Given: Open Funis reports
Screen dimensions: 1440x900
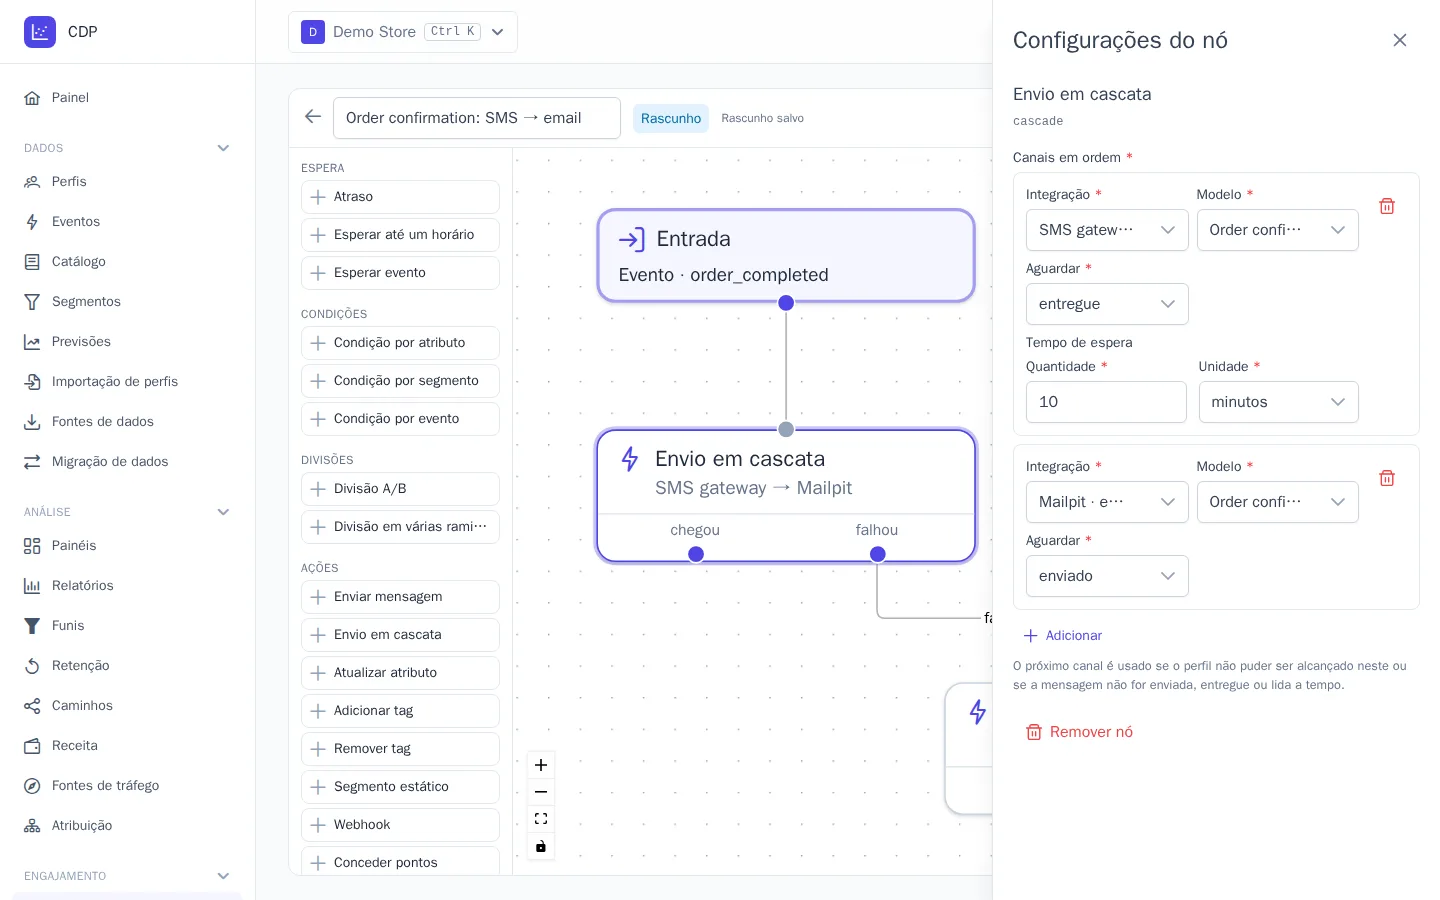Looking at the screenshot, I should tap(127, 626).
